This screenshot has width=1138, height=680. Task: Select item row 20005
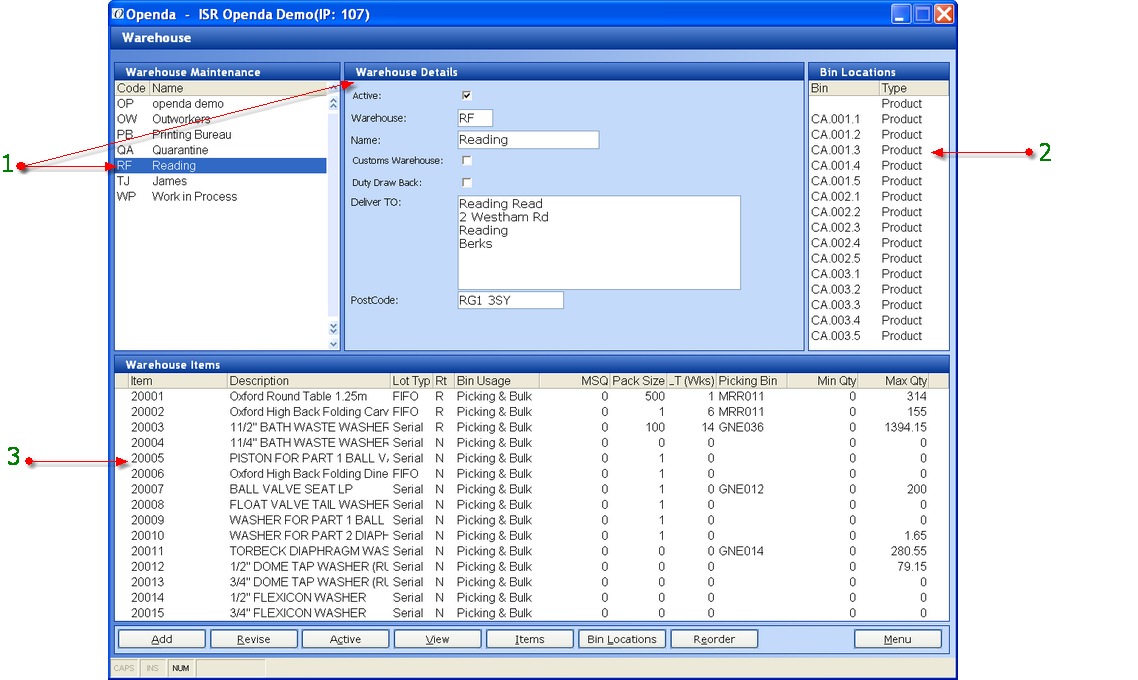click(x=530, y=458)
